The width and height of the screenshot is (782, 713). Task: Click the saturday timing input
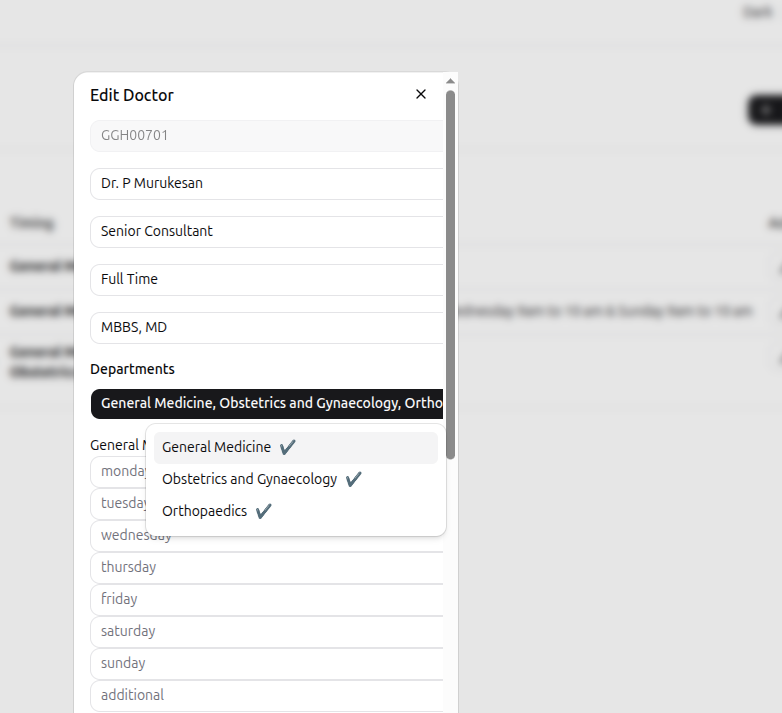[x=267, y=631]
